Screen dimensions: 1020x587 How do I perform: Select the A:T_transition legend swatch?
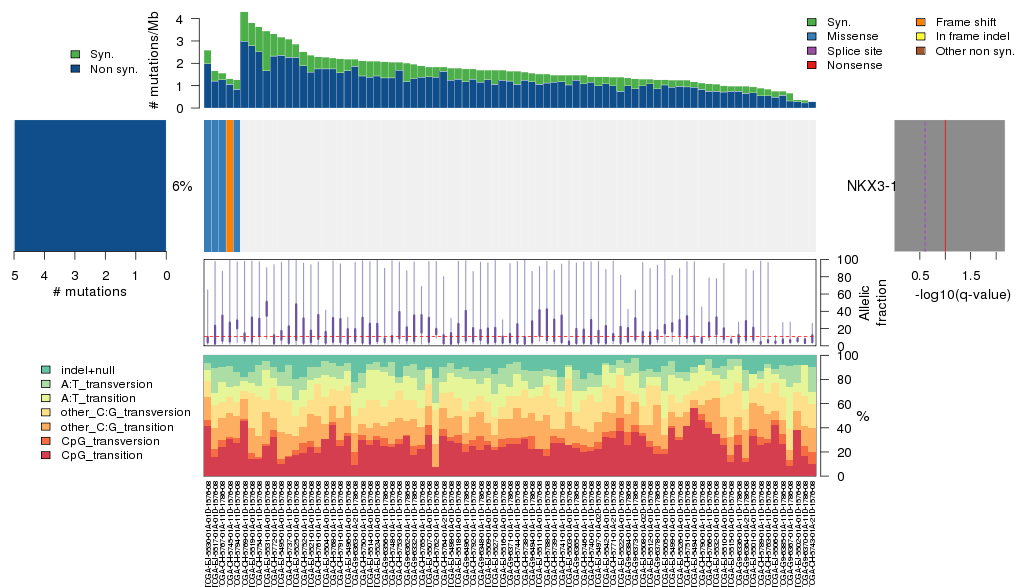pyautogui.click(x=46, y=398)
